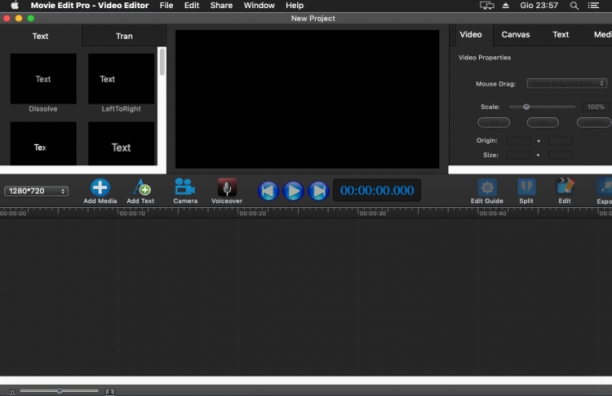This screenshot has height=396, width=612.
Task: Click the Export icon in the toolbar
Action: coord(604,188)
